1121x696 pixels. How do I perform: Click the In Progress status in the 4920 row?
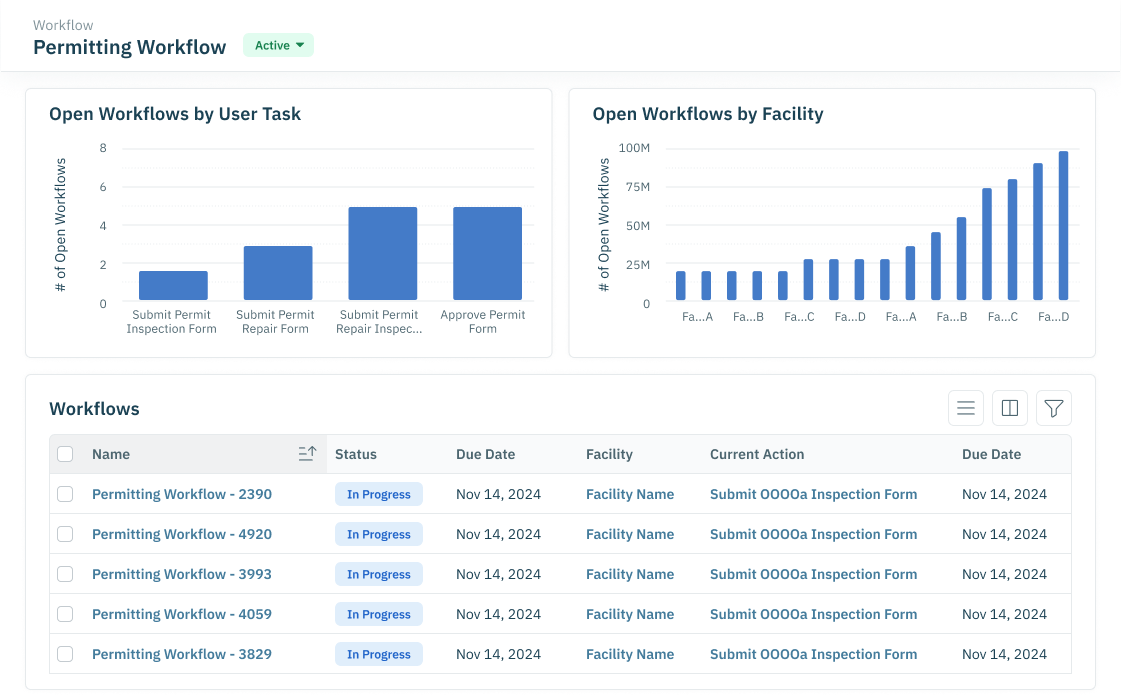(379, 534)
